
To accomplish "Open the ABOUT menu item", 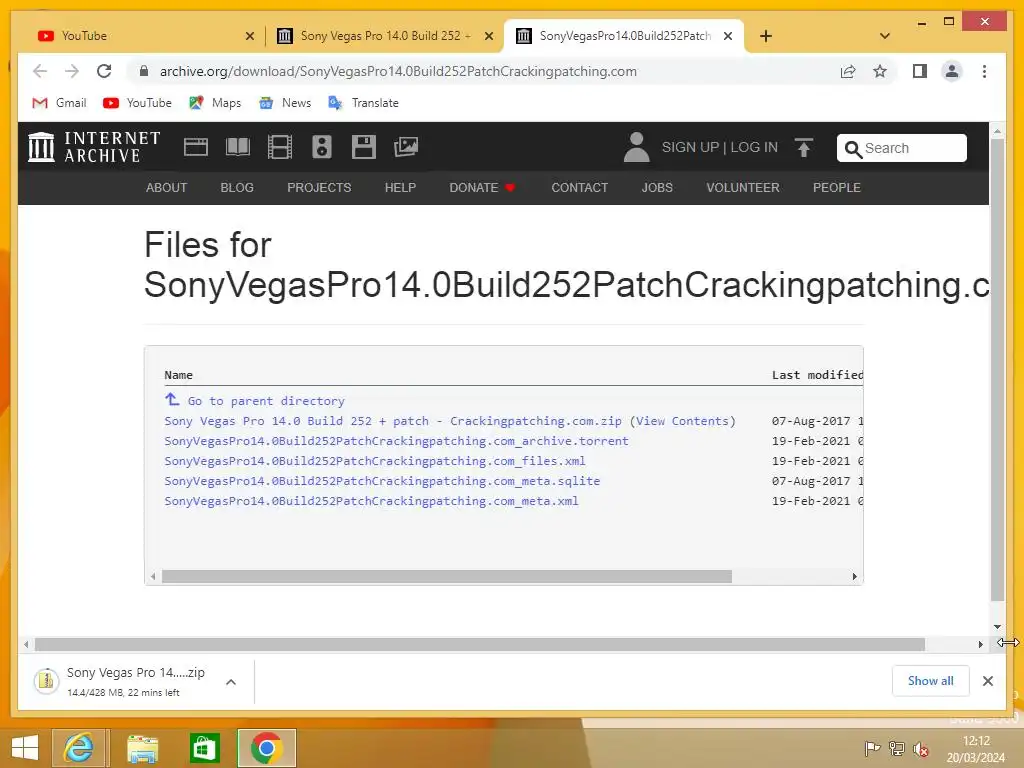I will coord(167,187).
